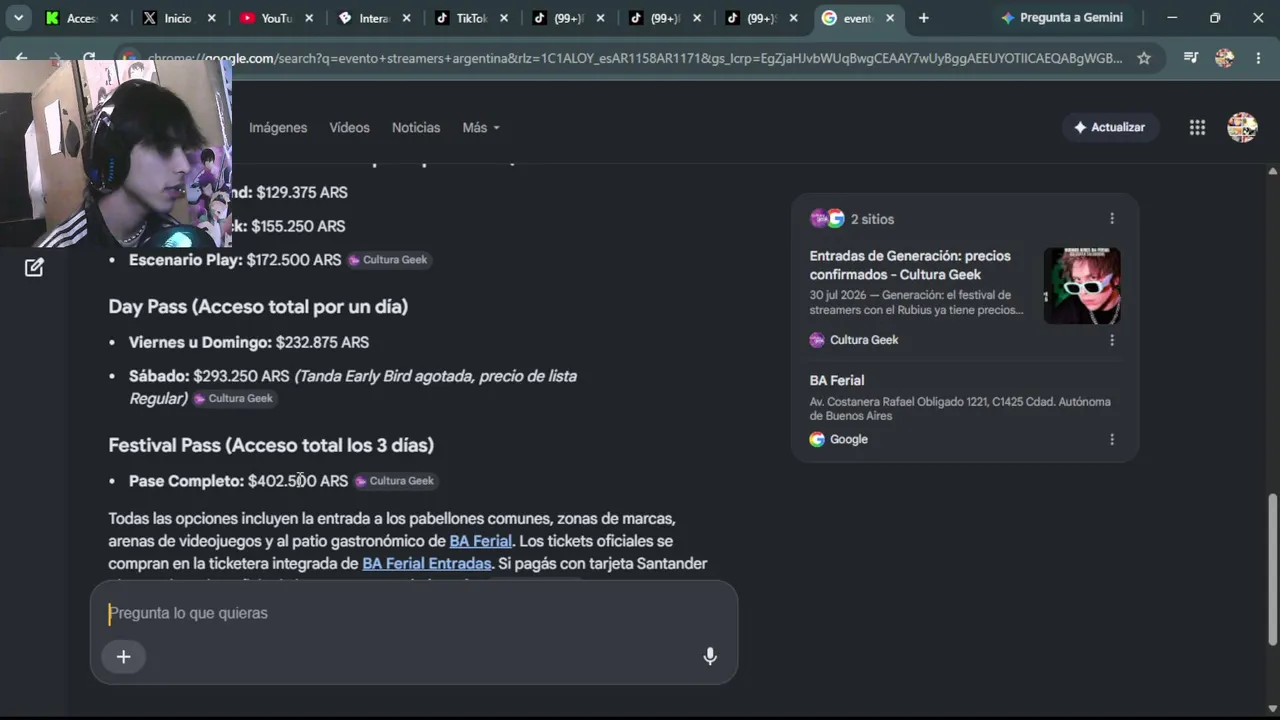Click the Day Pass heading text
Image resolution: width=1280 pixels, height=720 pixels.
click(258, 307)
